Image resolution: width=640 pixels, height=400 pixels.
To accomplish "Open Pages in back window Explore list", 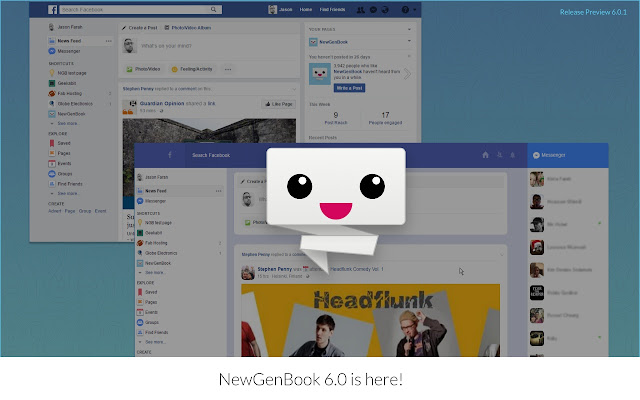I will pyautogui.click(x=60, y=153).
